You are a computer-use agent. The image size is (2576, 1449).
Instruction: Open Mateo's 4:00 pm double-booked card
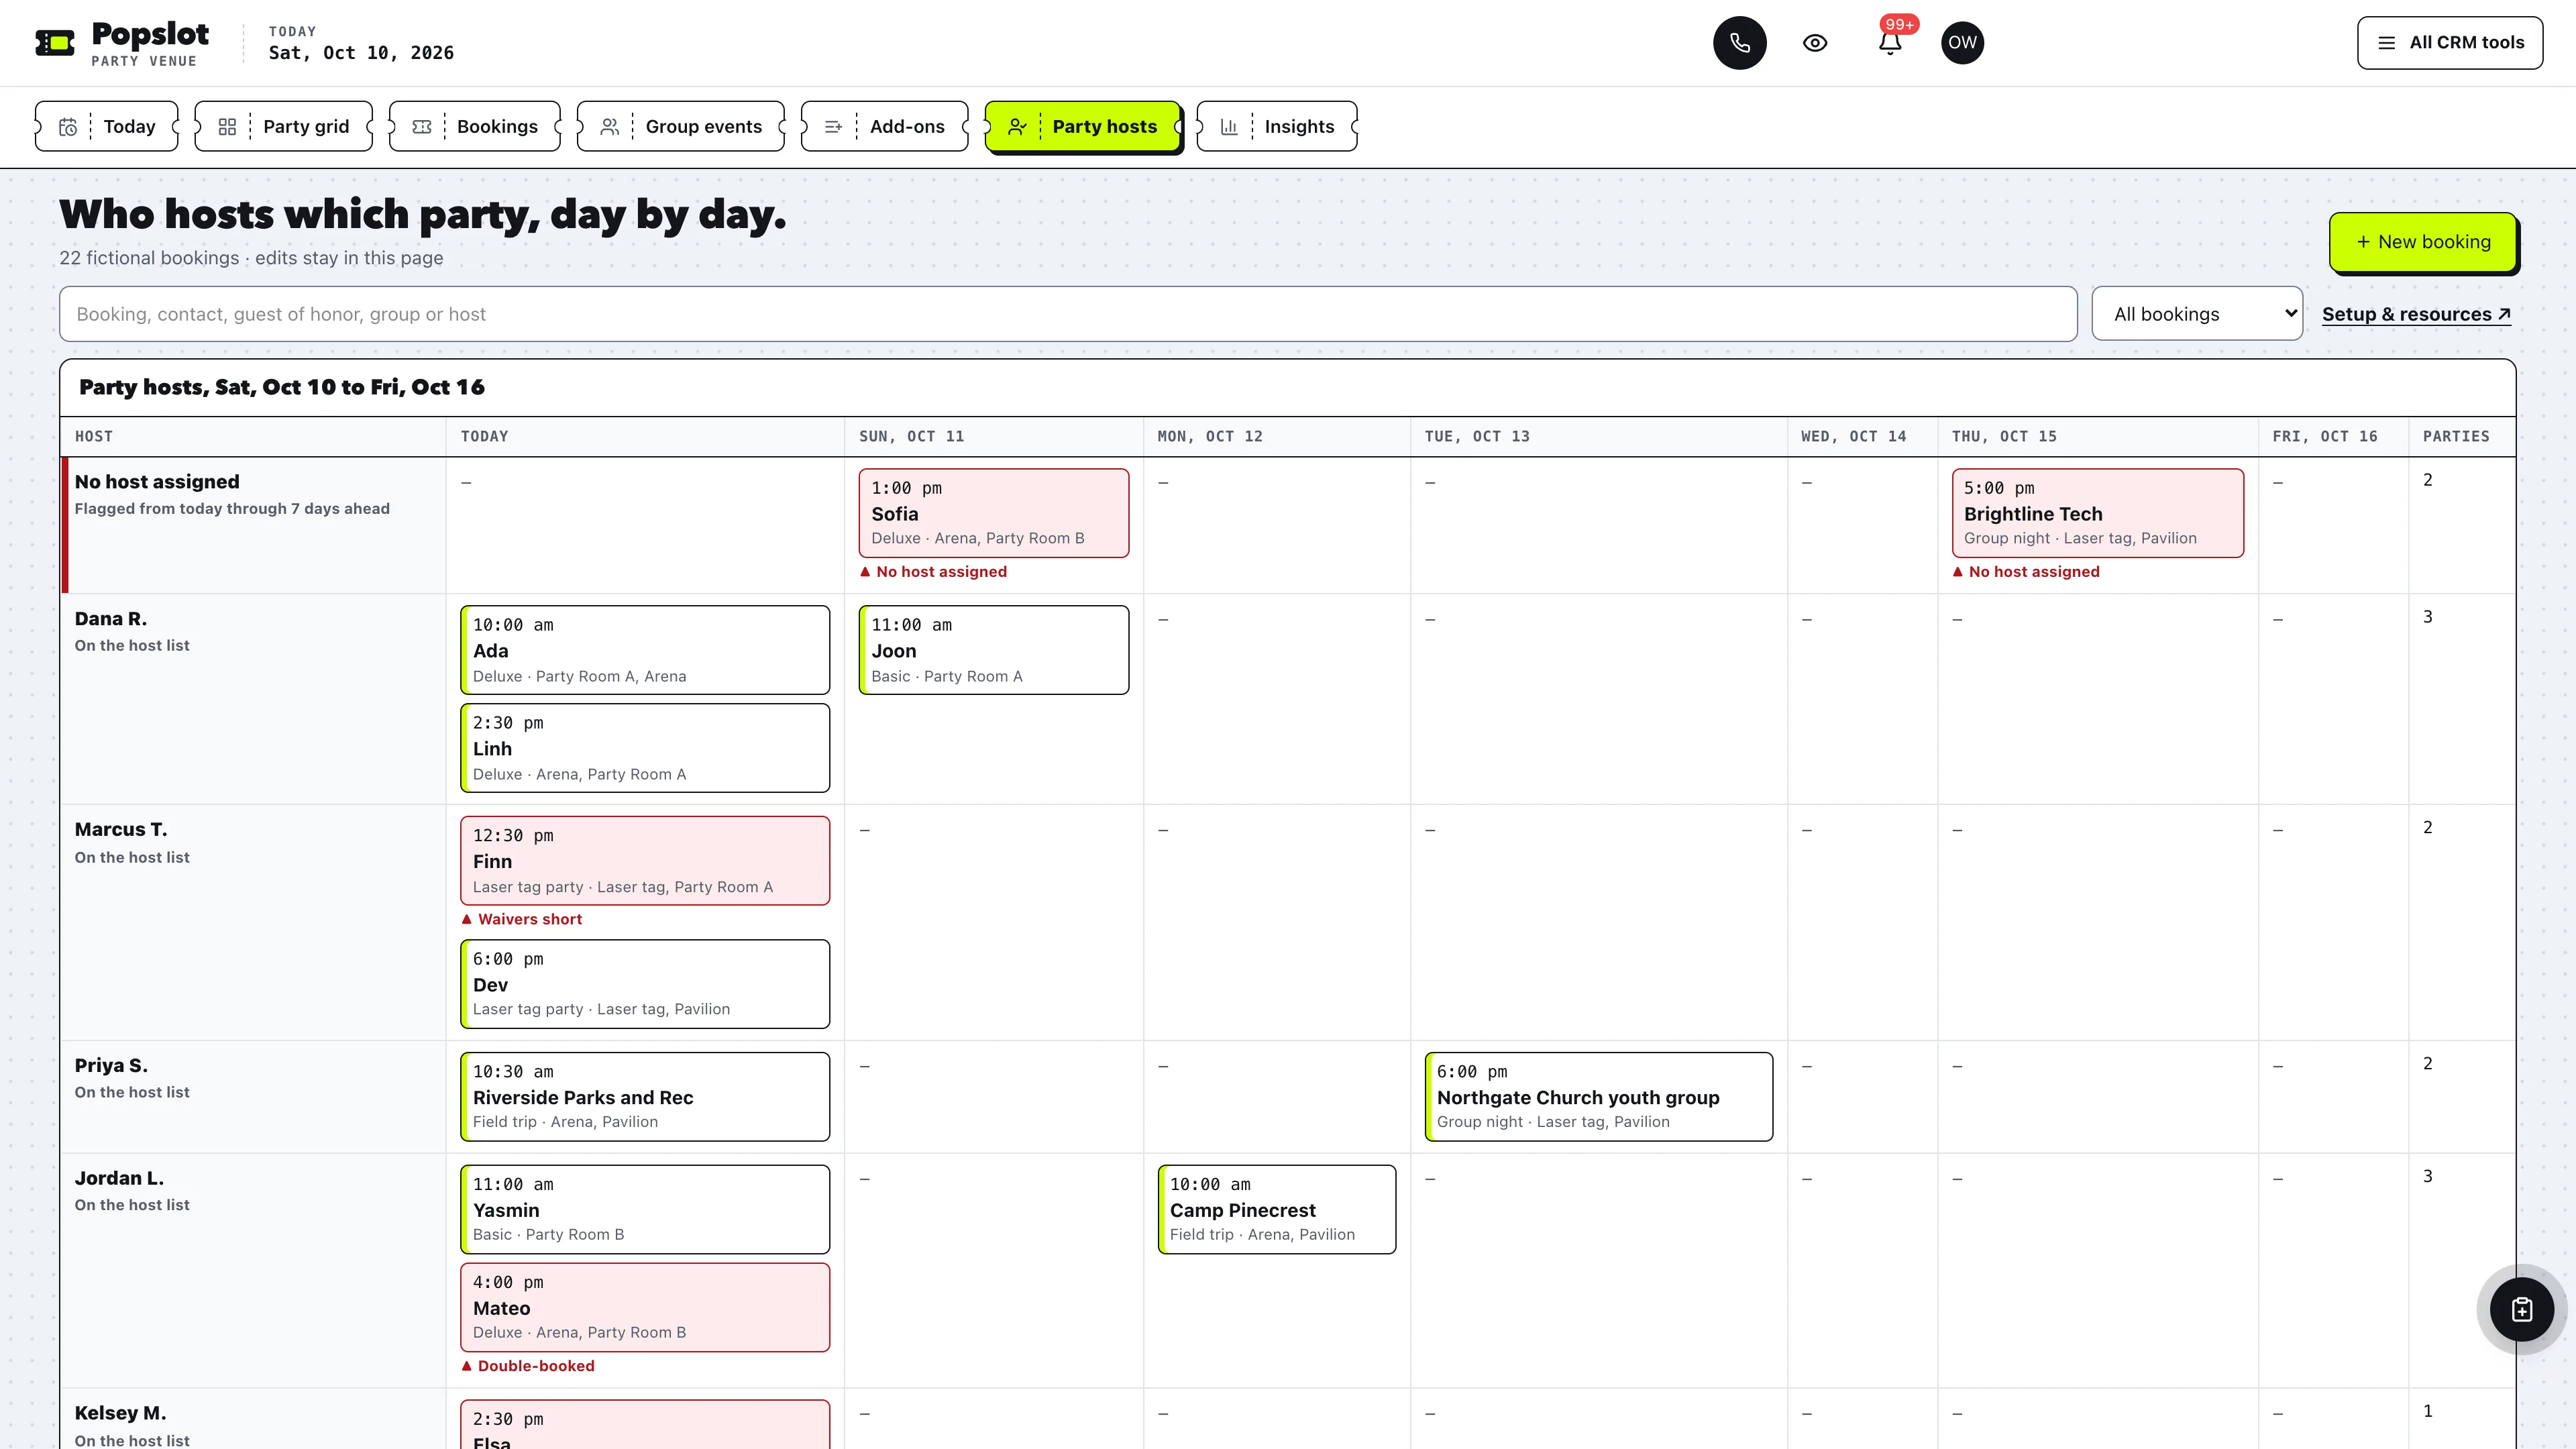coord(645,1308)
